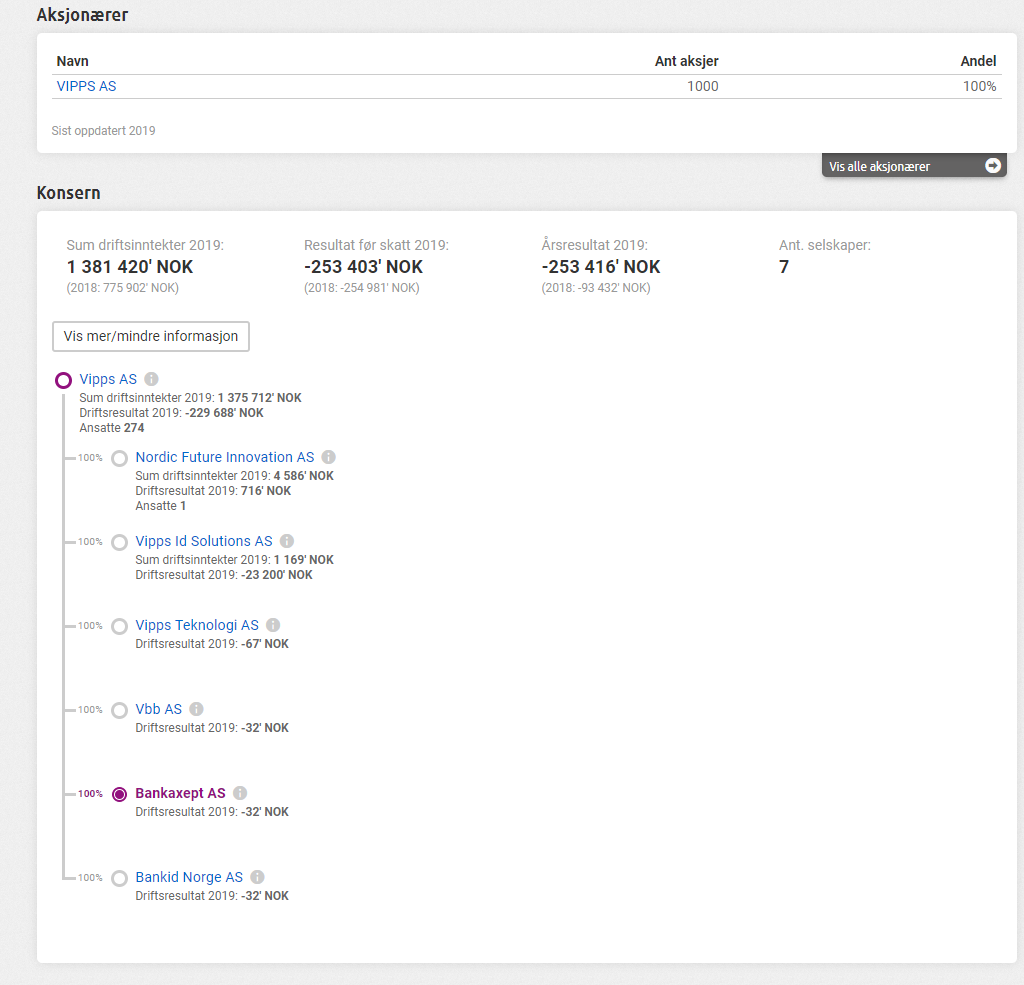Click the -253 416' NOK annual result
Image resolution: width=1024 pixels, height=985 pixels.
[601, 266]
